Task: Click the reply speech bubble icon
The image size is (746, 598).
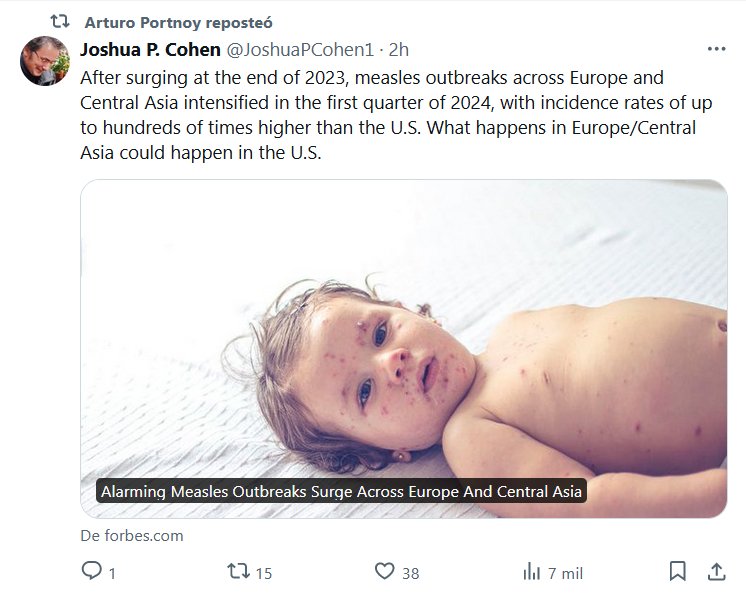Action: (x=91, y=572)
